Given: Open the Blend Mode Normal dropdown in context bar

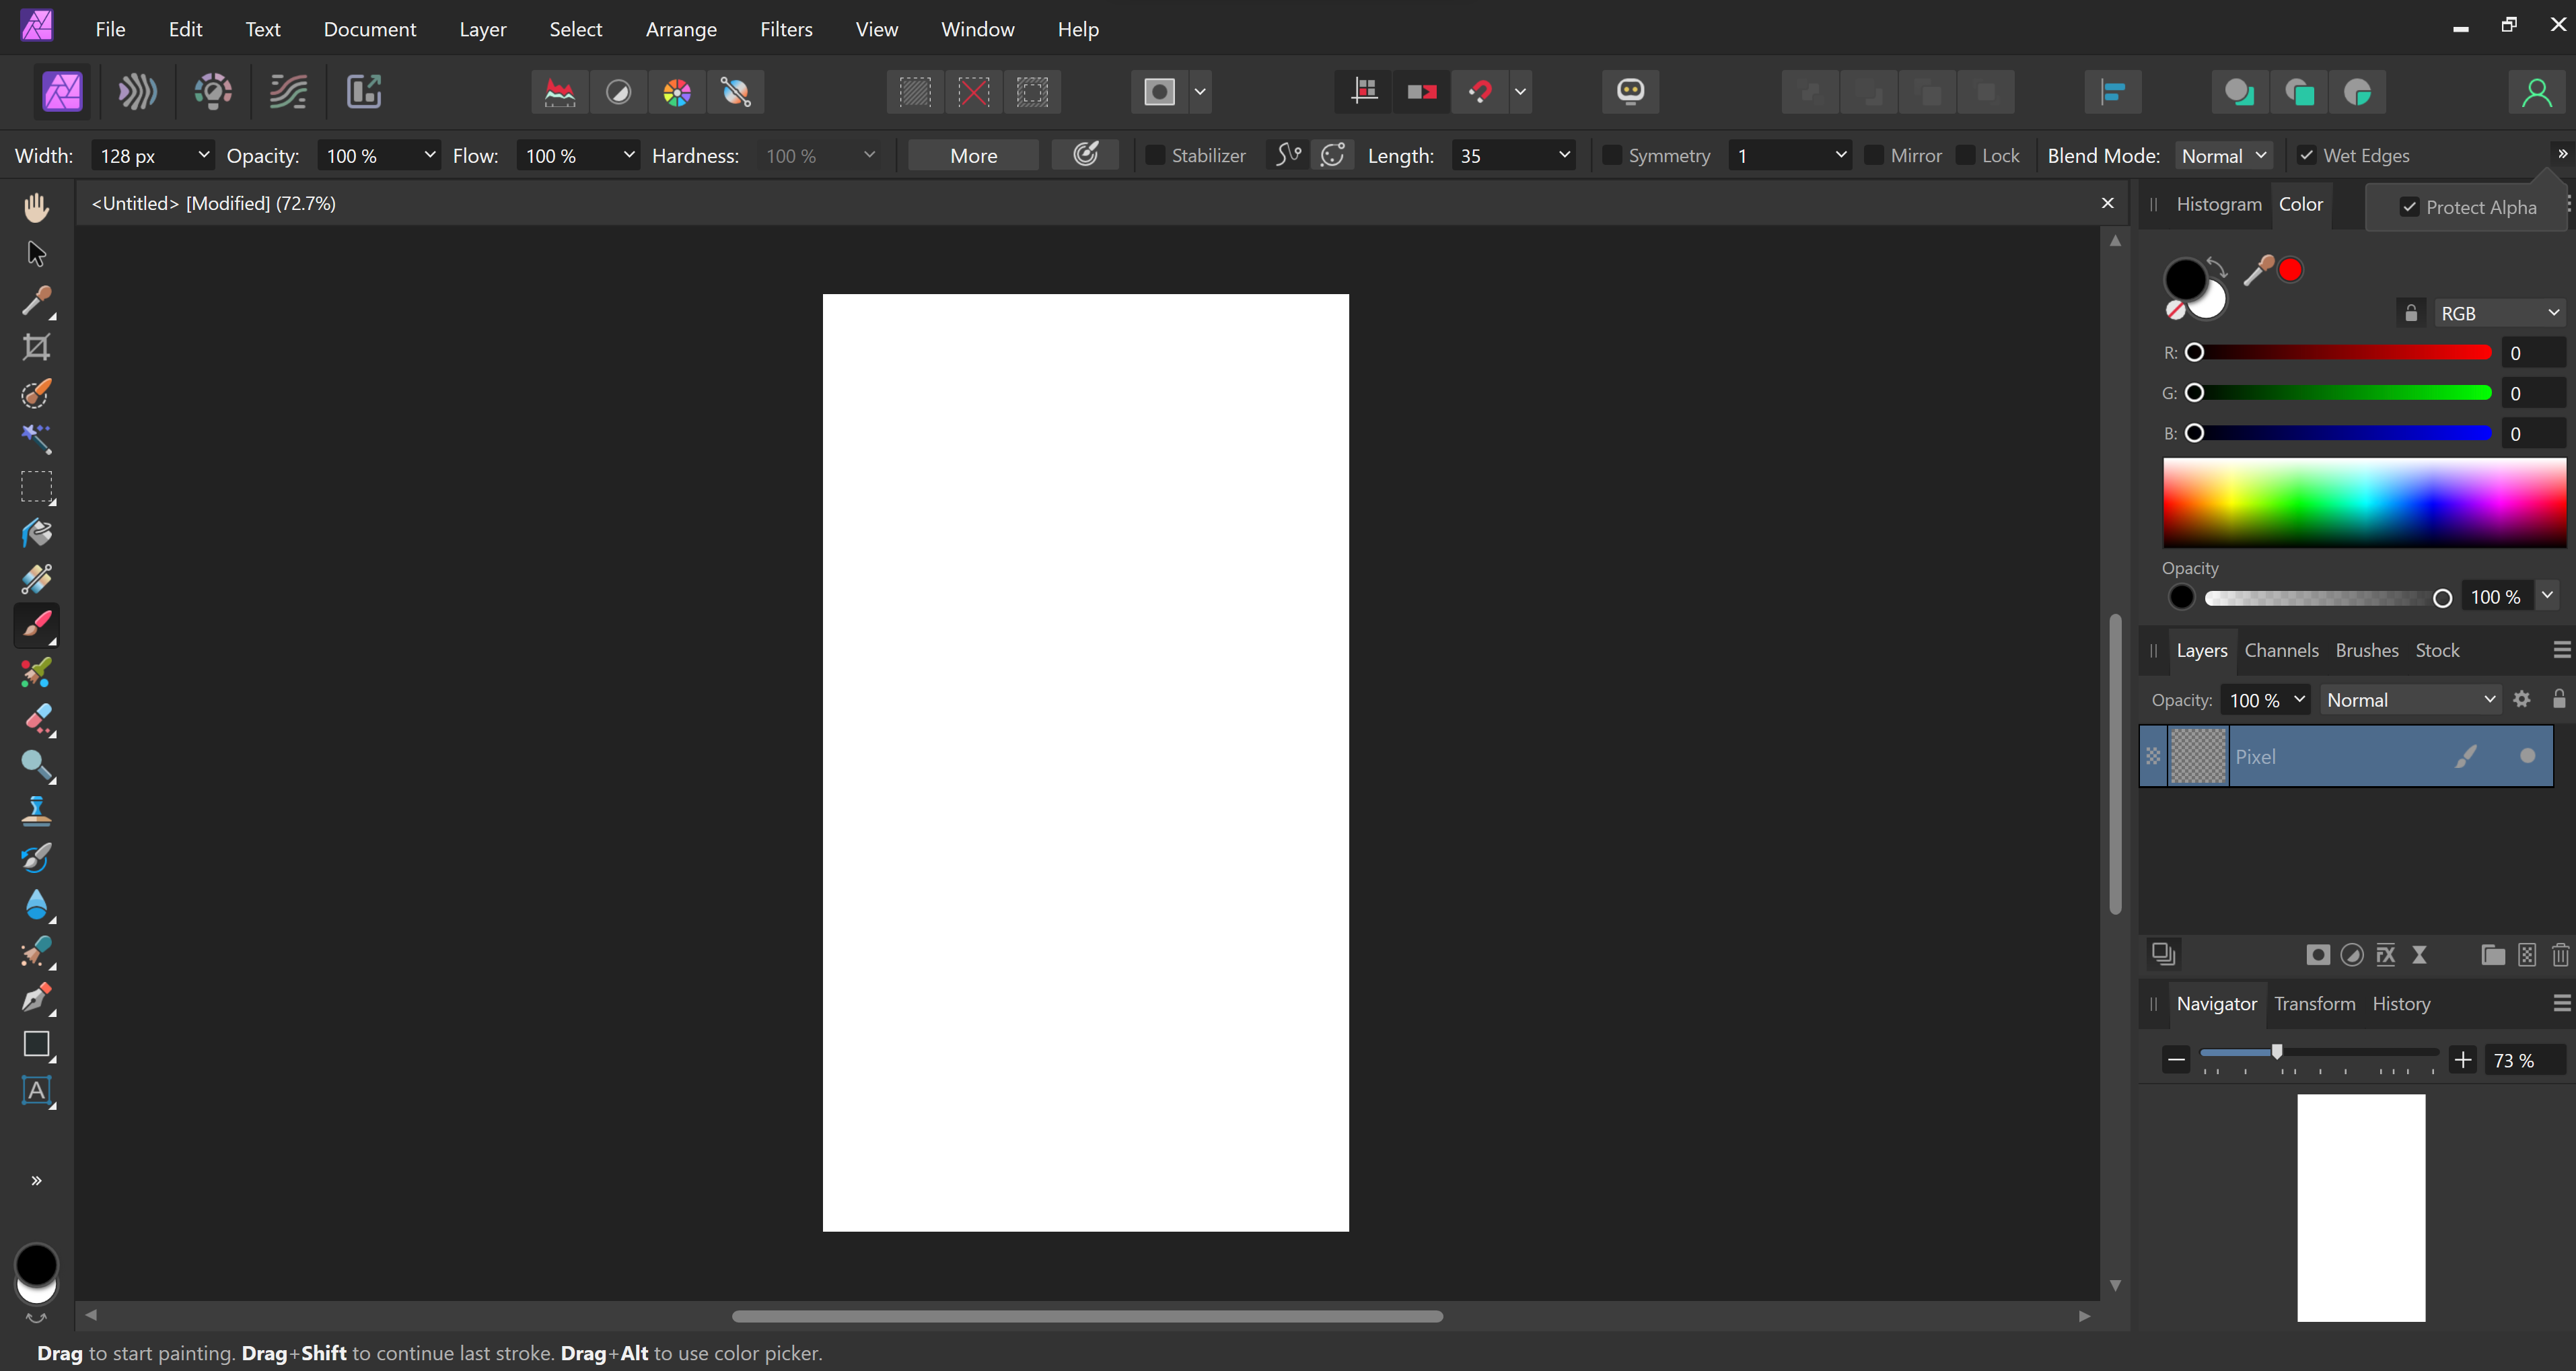Looking at the screenshot, I should tap(2224, 155).
